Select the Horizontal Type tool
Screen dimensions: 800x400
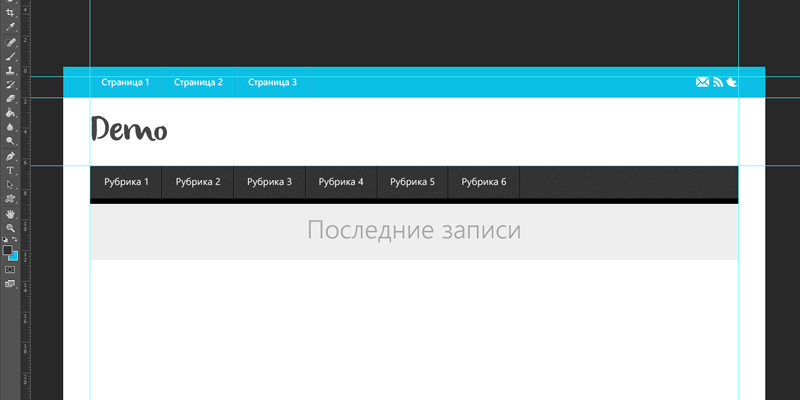coord(10,171)
